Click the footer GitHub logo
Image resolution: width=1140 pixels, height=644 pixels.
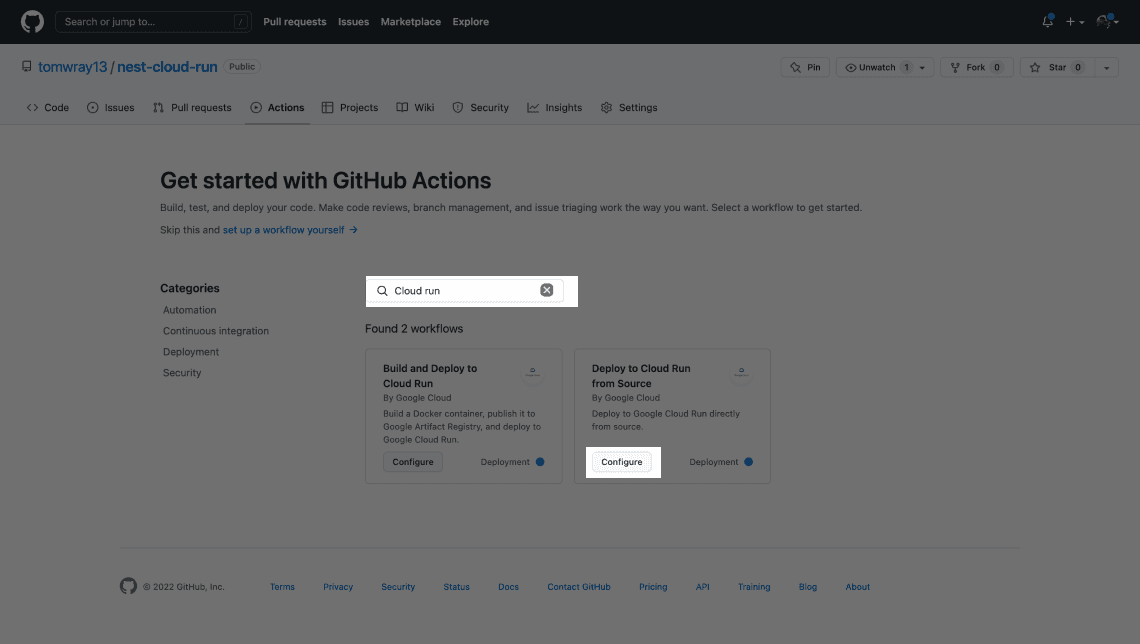point(129,586)
